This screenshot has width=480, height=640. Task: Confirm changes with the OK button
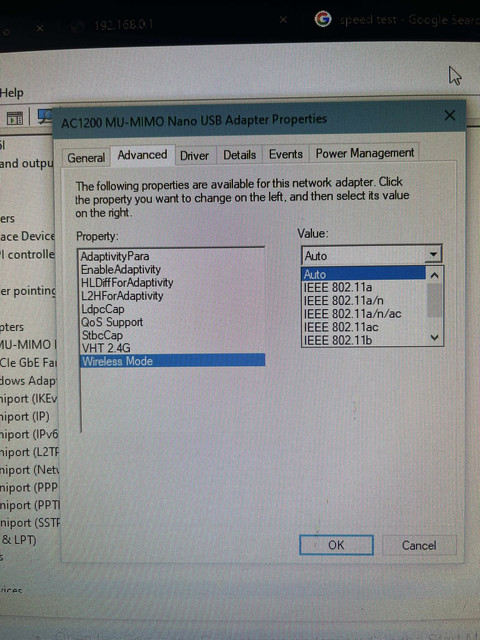point(336,545)
